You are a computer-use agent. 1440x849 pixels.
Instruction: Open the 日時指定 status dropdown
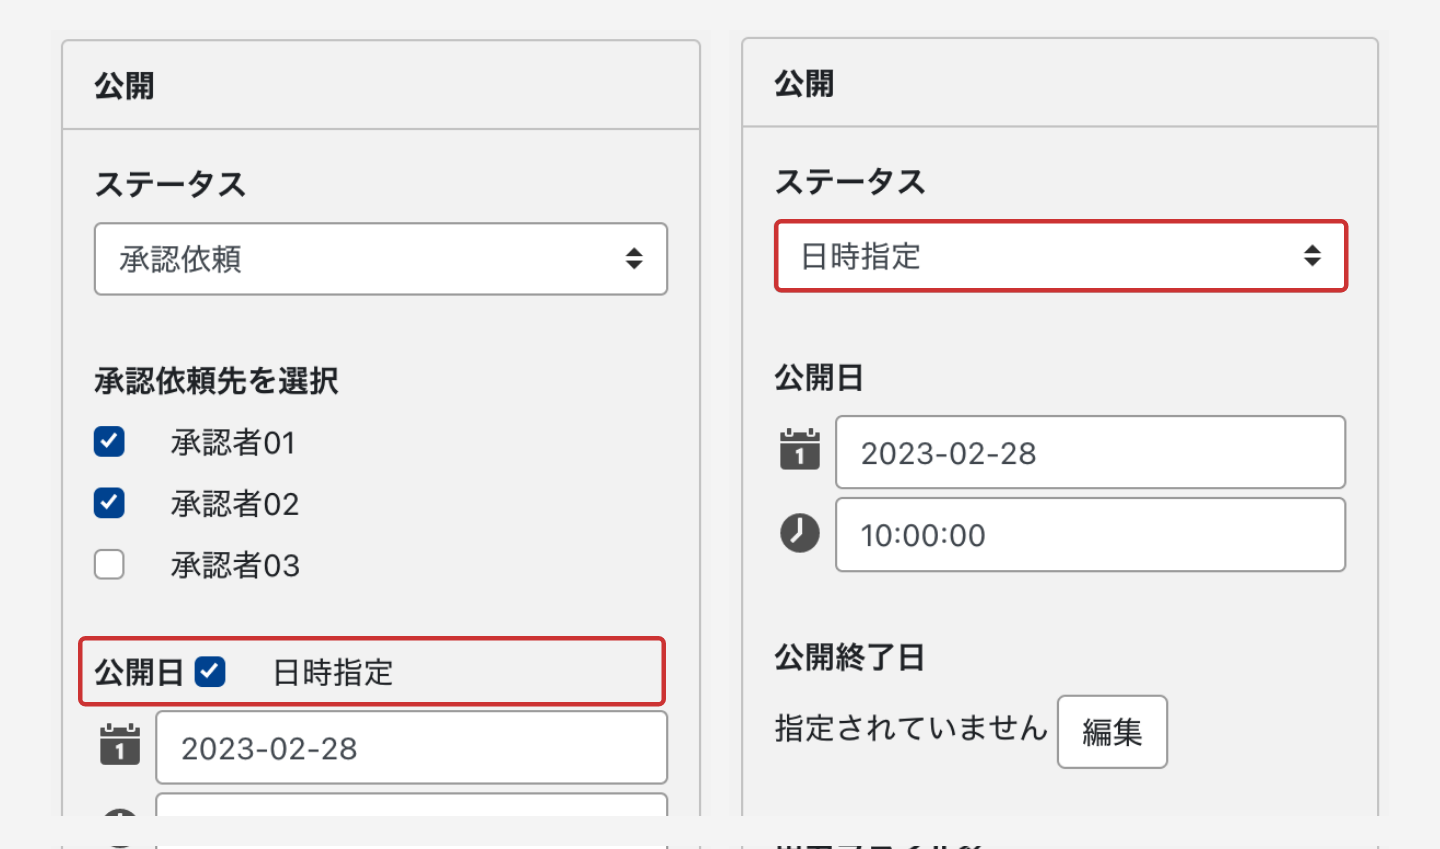pos(1060,256)
